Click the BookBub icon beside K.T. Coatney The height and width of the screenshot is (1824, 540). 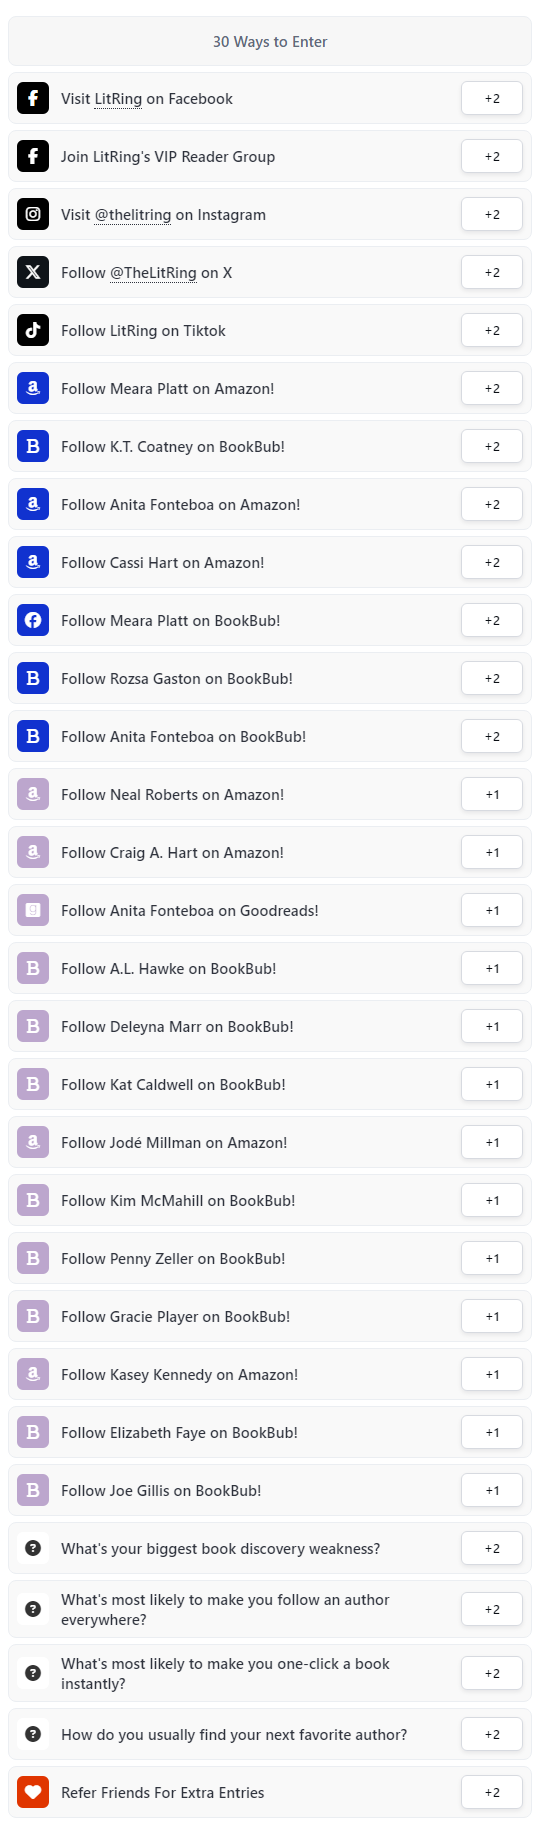pyautogui.click(x=33, y=446)
